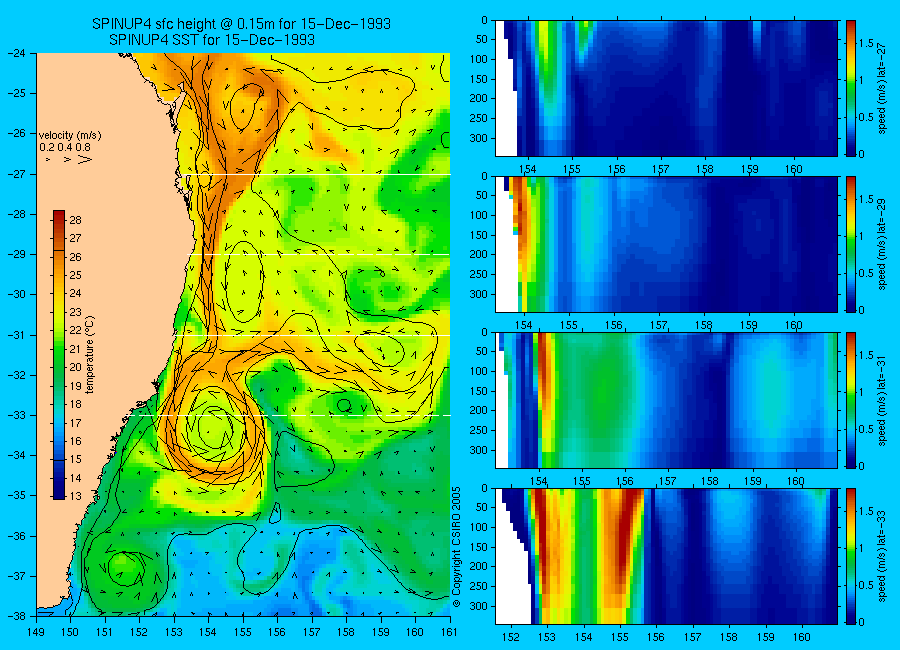
Task: Select the lat=-27 speed section panel
Action: (666, 88)
